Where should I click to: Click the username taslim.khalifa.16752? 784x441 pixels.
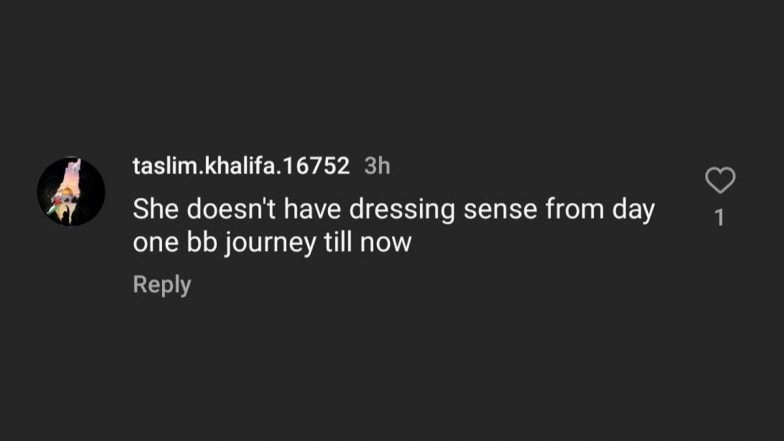tap(241, 166)
